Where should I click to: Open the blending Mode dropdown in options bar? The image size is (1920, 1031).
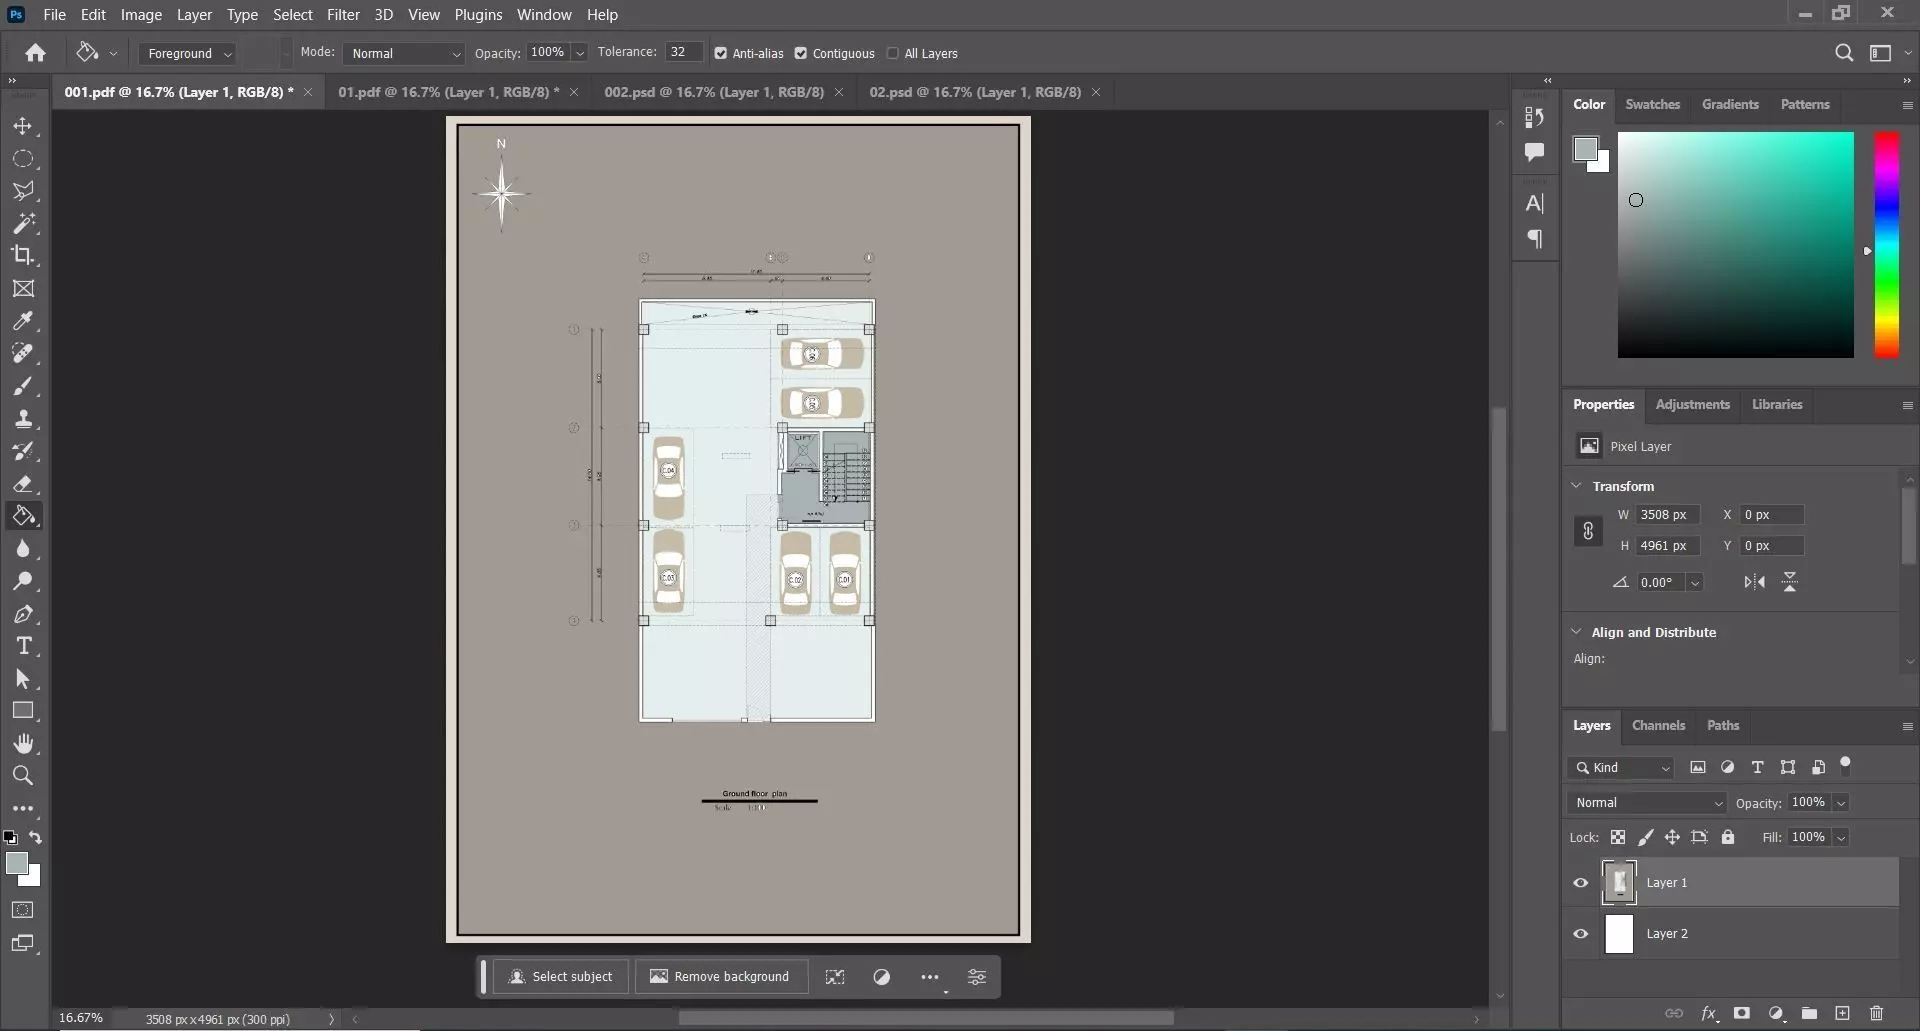coord(404,54)
